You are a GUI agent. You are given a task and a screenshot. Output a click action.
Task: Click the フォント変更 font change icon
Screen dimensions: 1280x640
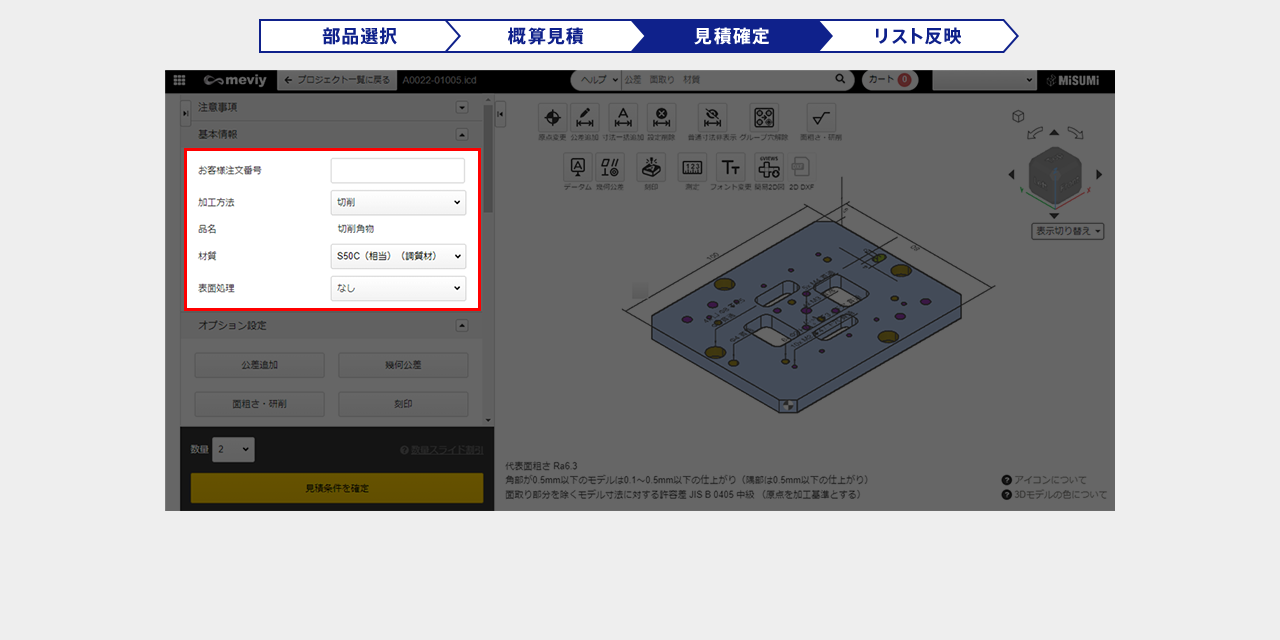point(731,167)
